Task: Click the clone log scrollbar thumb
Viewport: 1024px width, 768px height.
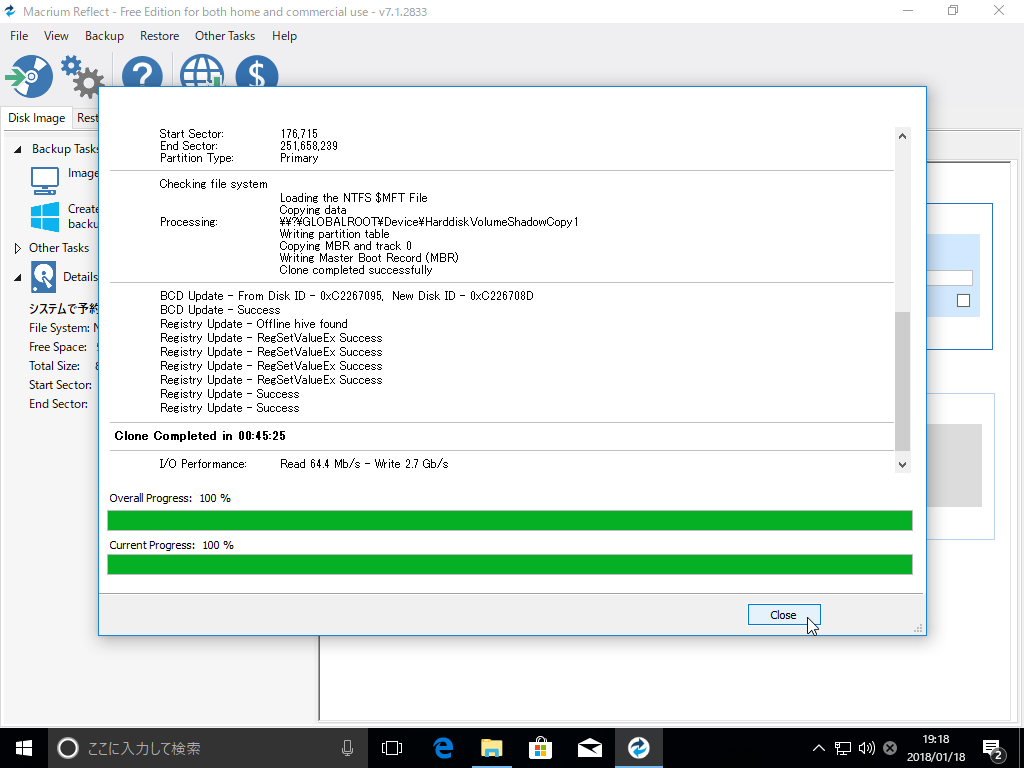Action: click(x=902, y=381)
